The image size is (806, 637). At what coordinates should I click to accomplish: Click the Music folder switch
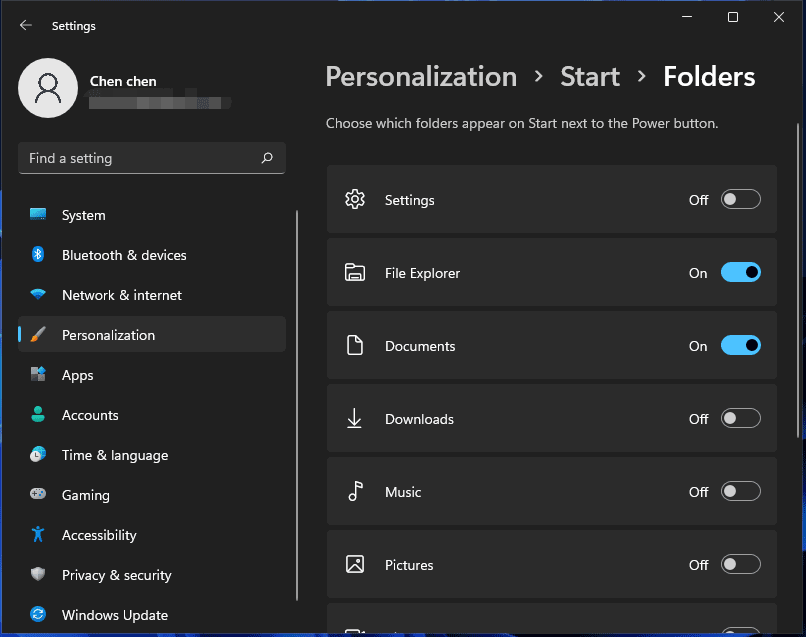(x=740, y=491)
